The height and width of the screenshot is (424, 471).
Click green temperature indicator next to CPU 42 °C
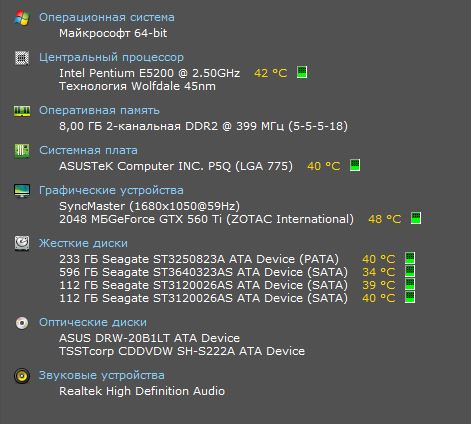pos(302,72)
